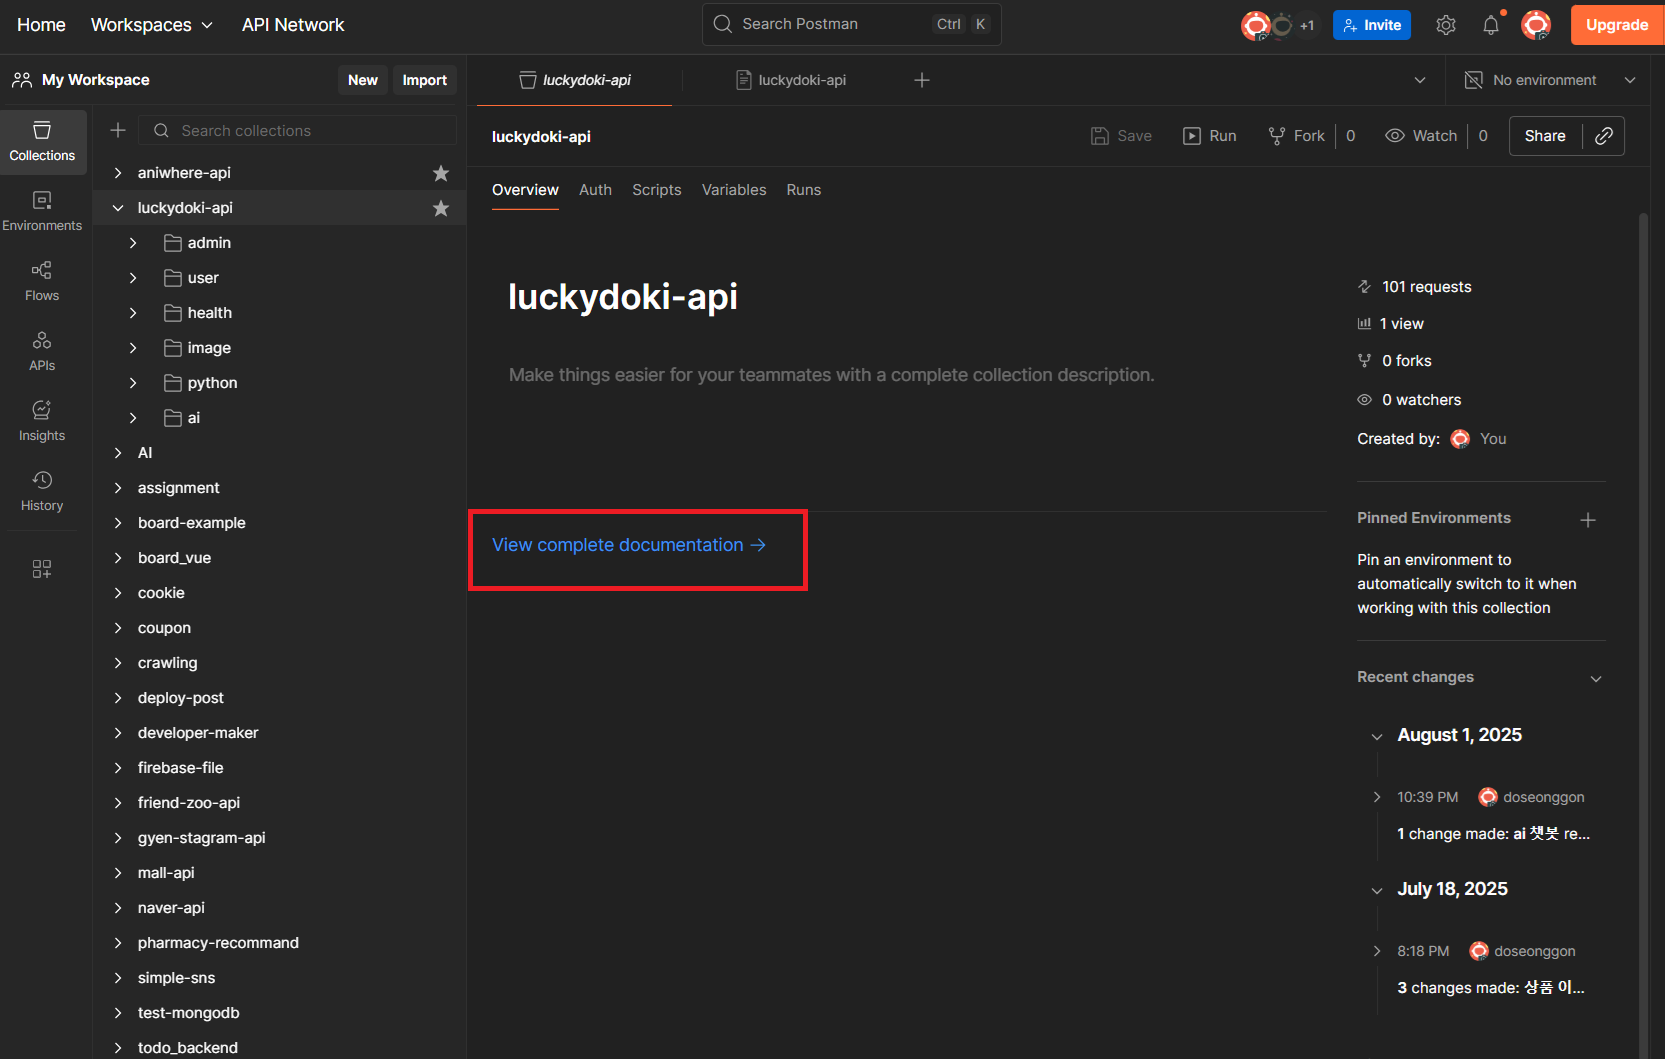Click the luckydoki-api collection title heading
The height and width of the screenshot is (1059, 1665).
(x=623, y=297)
